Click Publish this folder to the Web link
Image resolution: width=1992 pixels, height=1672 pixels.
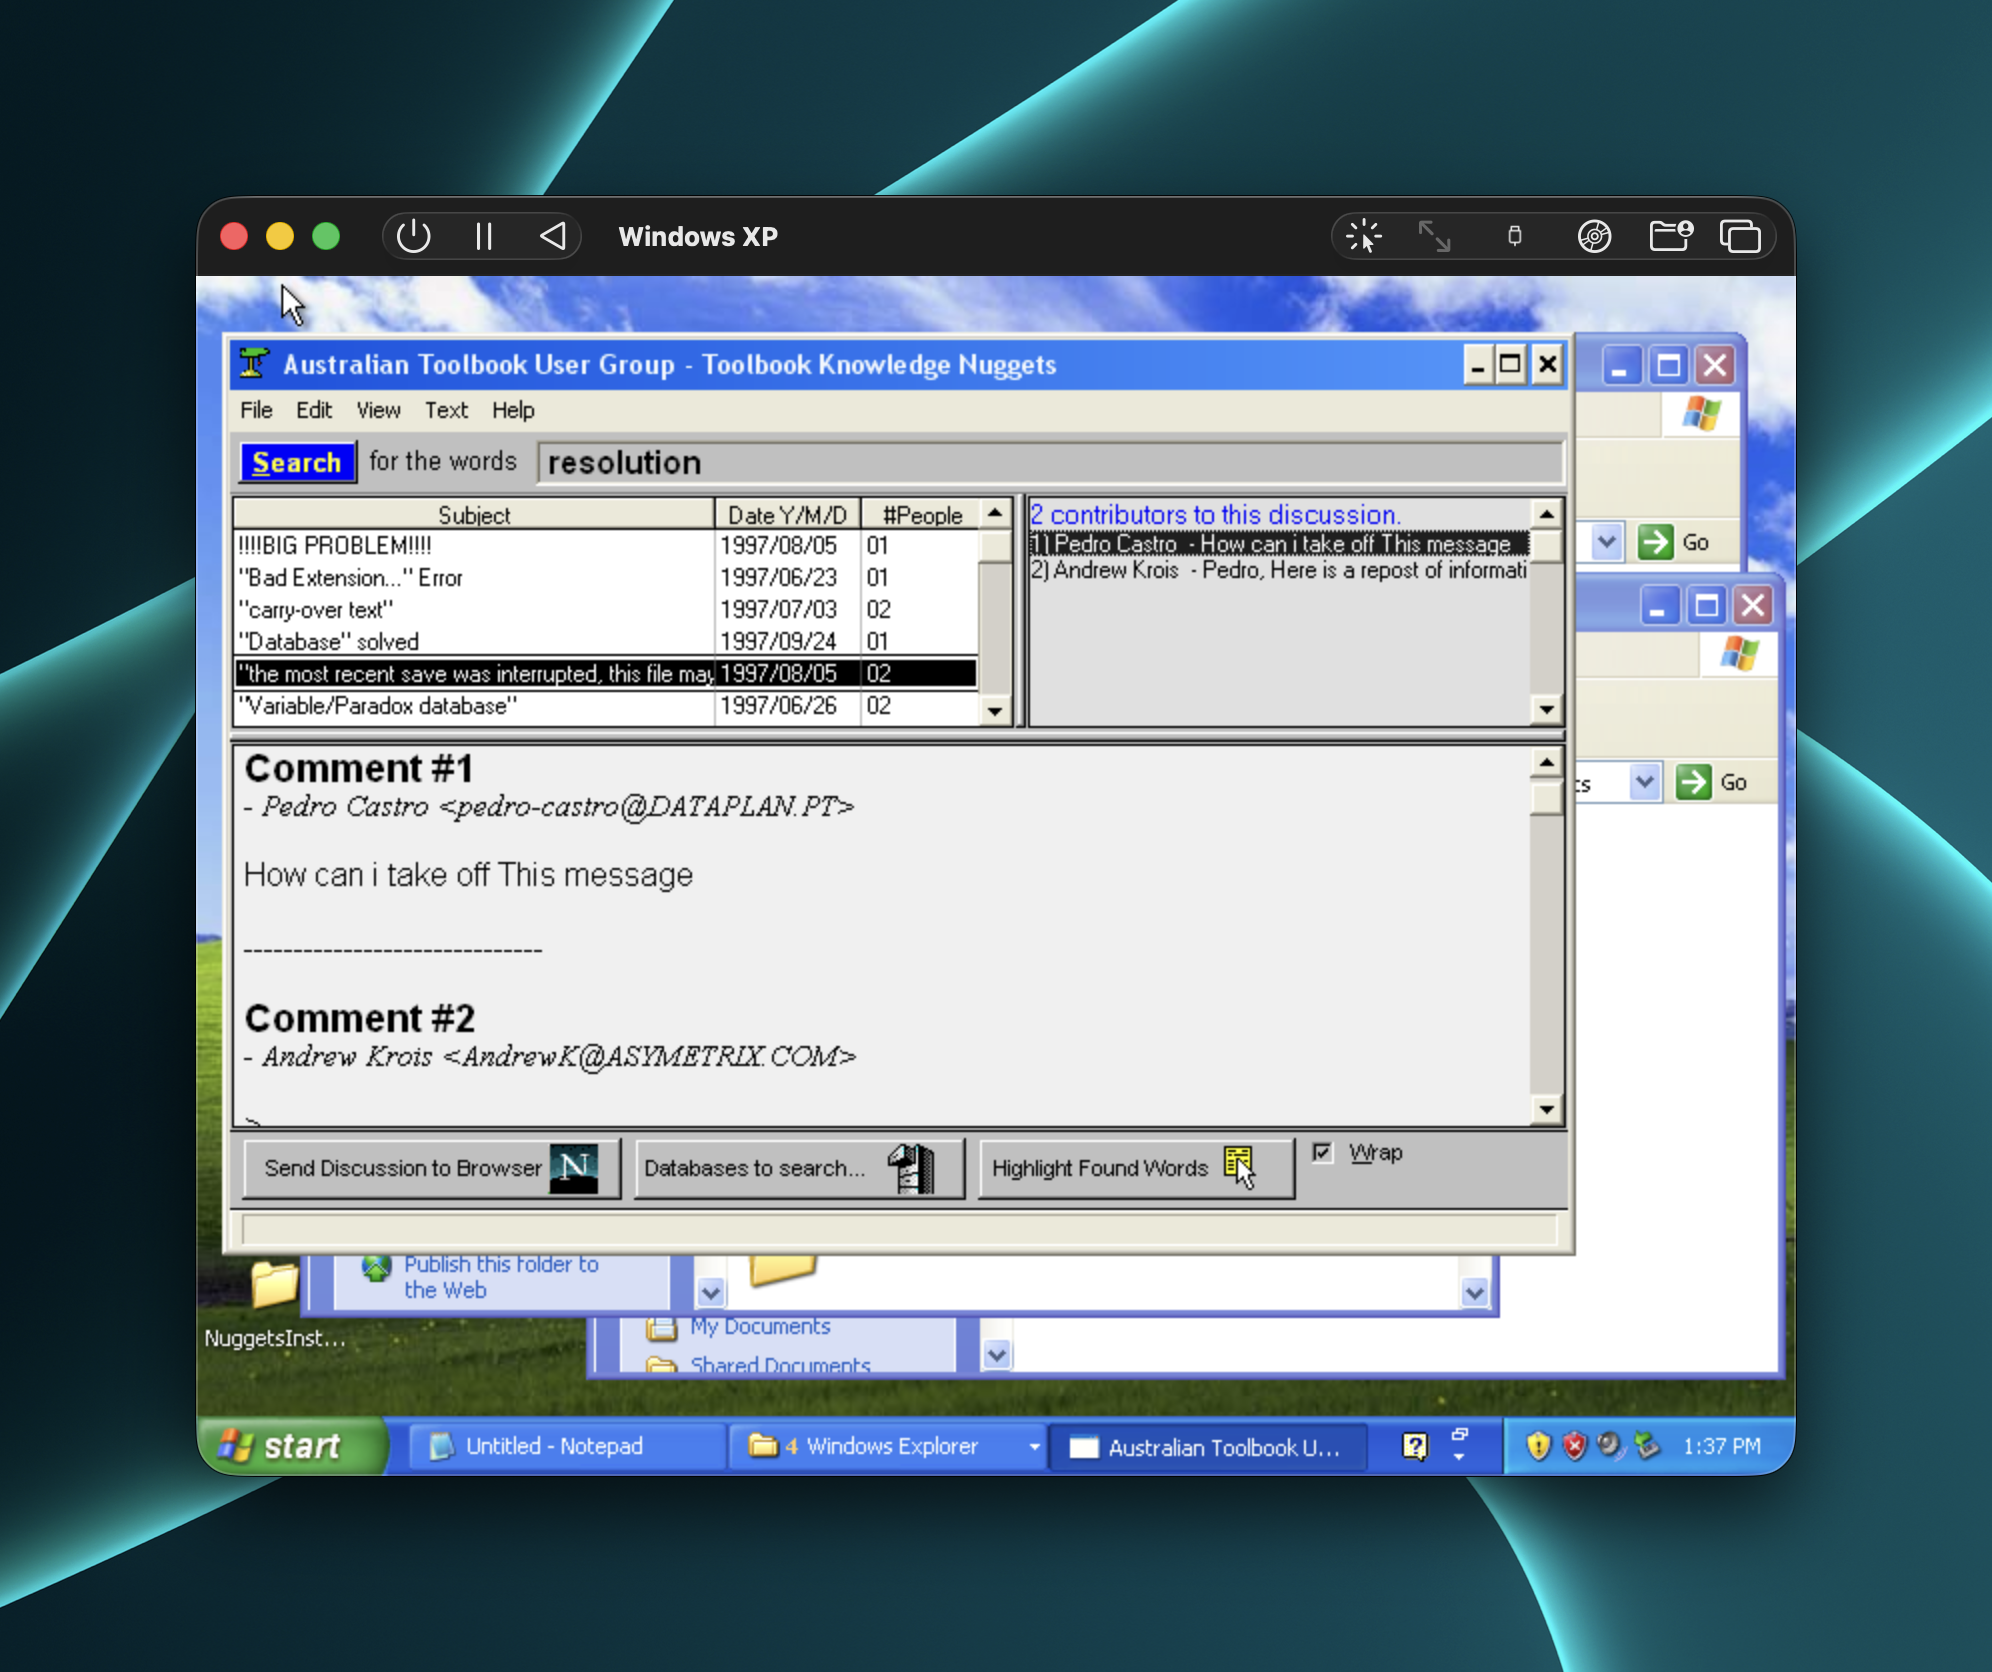click(501, 1276)
